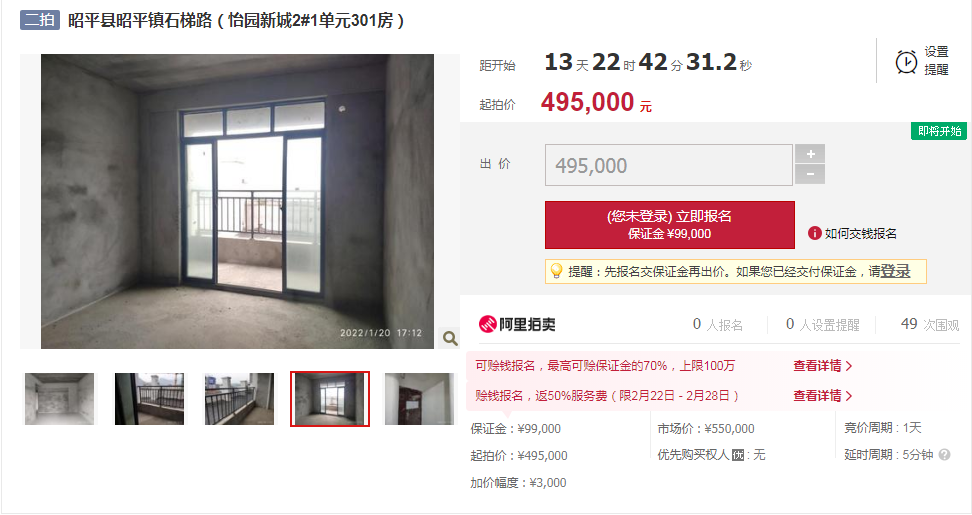Expand 查看详情 for 50% service fee refund
This screenshot has height=515, width=972.
click(823, 395)
